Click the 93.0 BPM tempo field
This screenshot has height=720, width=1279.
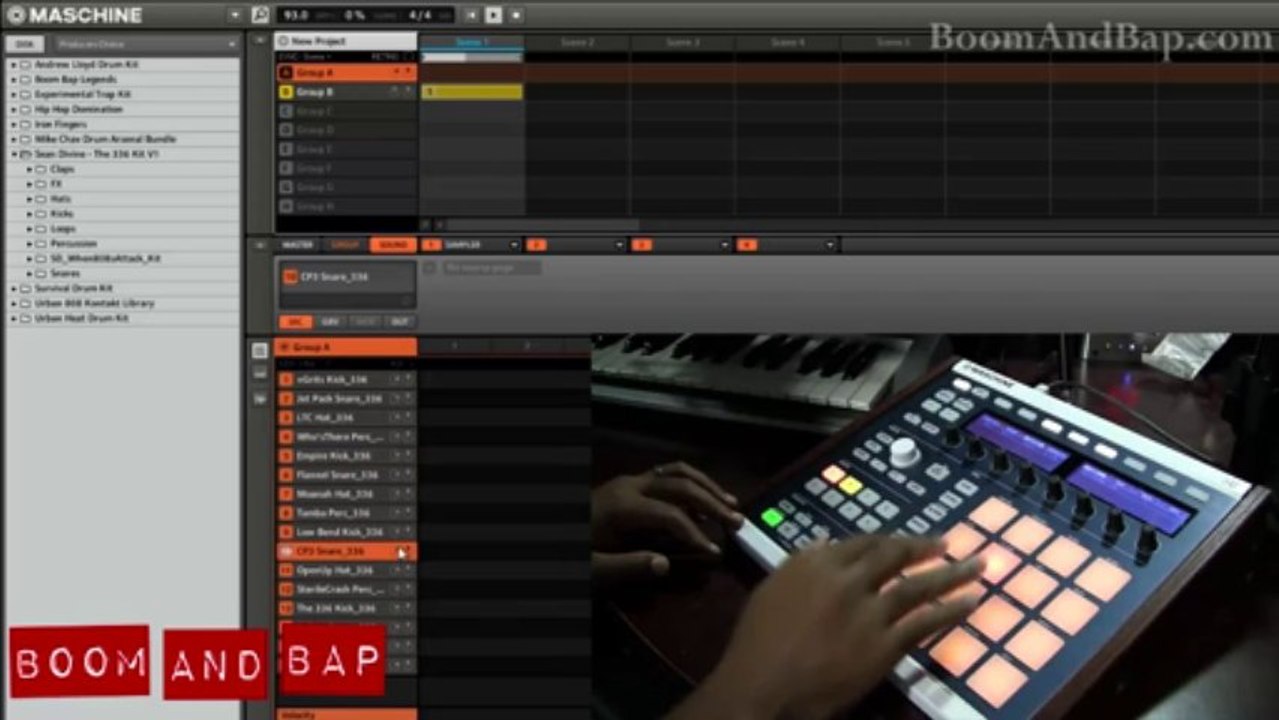tap(297, 15)
